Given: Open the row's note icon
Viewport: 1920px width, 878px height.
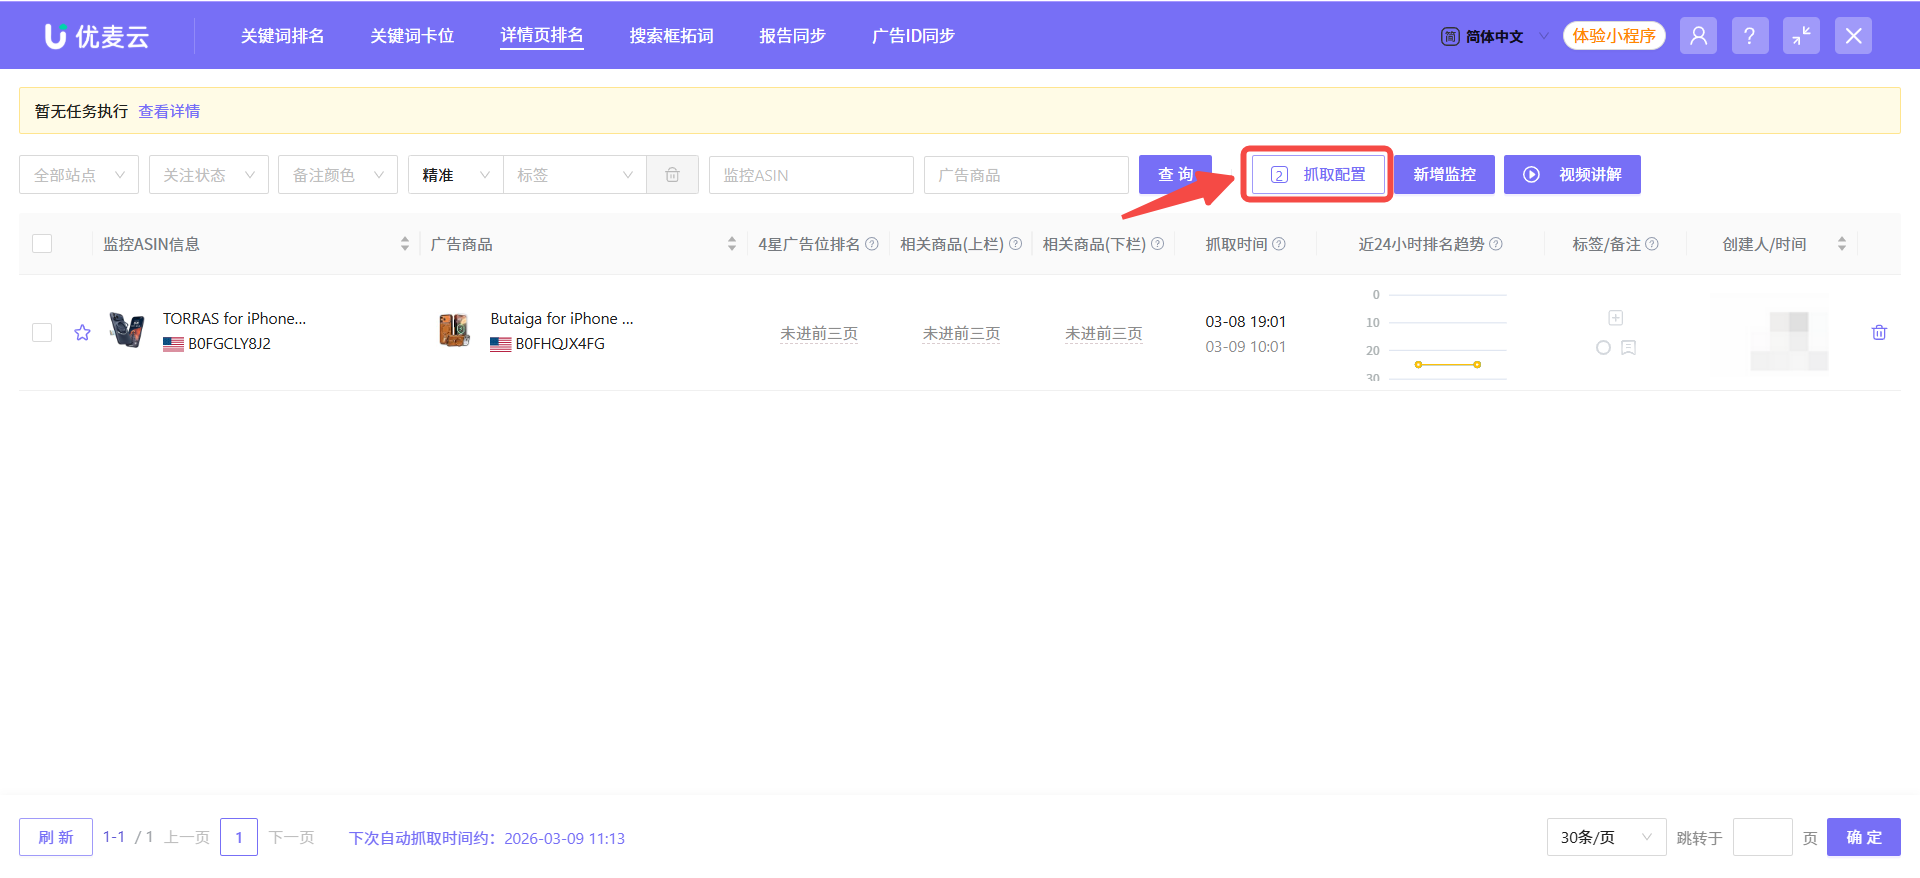Looking at the screenshot, I should point(1628,348).
